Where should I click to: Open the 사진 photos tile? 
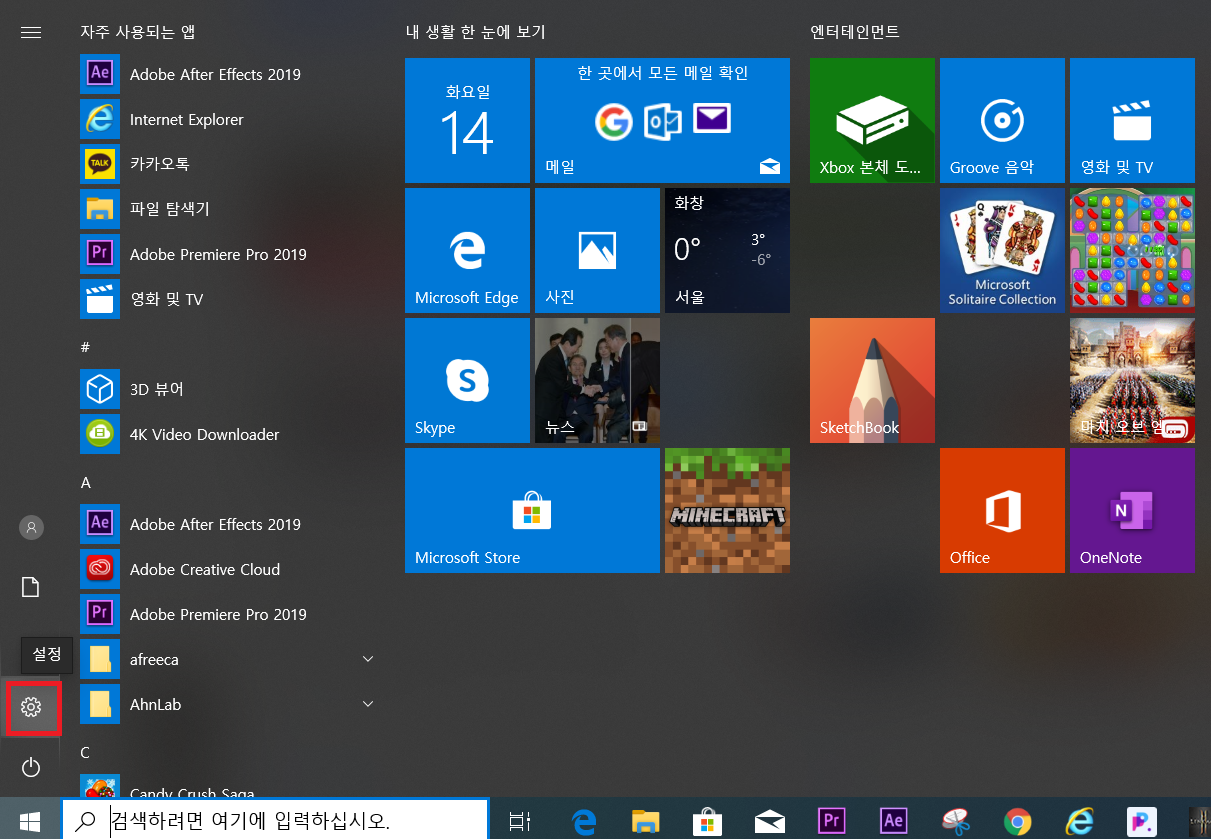(x=597, y=250)
